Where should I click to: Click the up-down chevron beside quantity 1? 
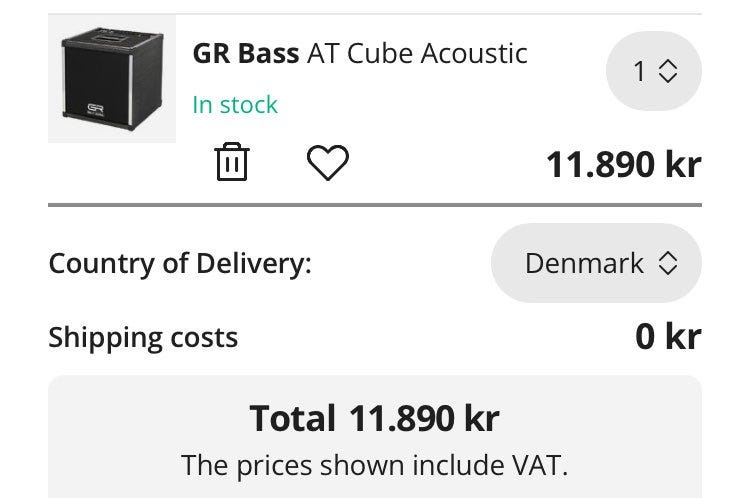click(x=668, y=72)
